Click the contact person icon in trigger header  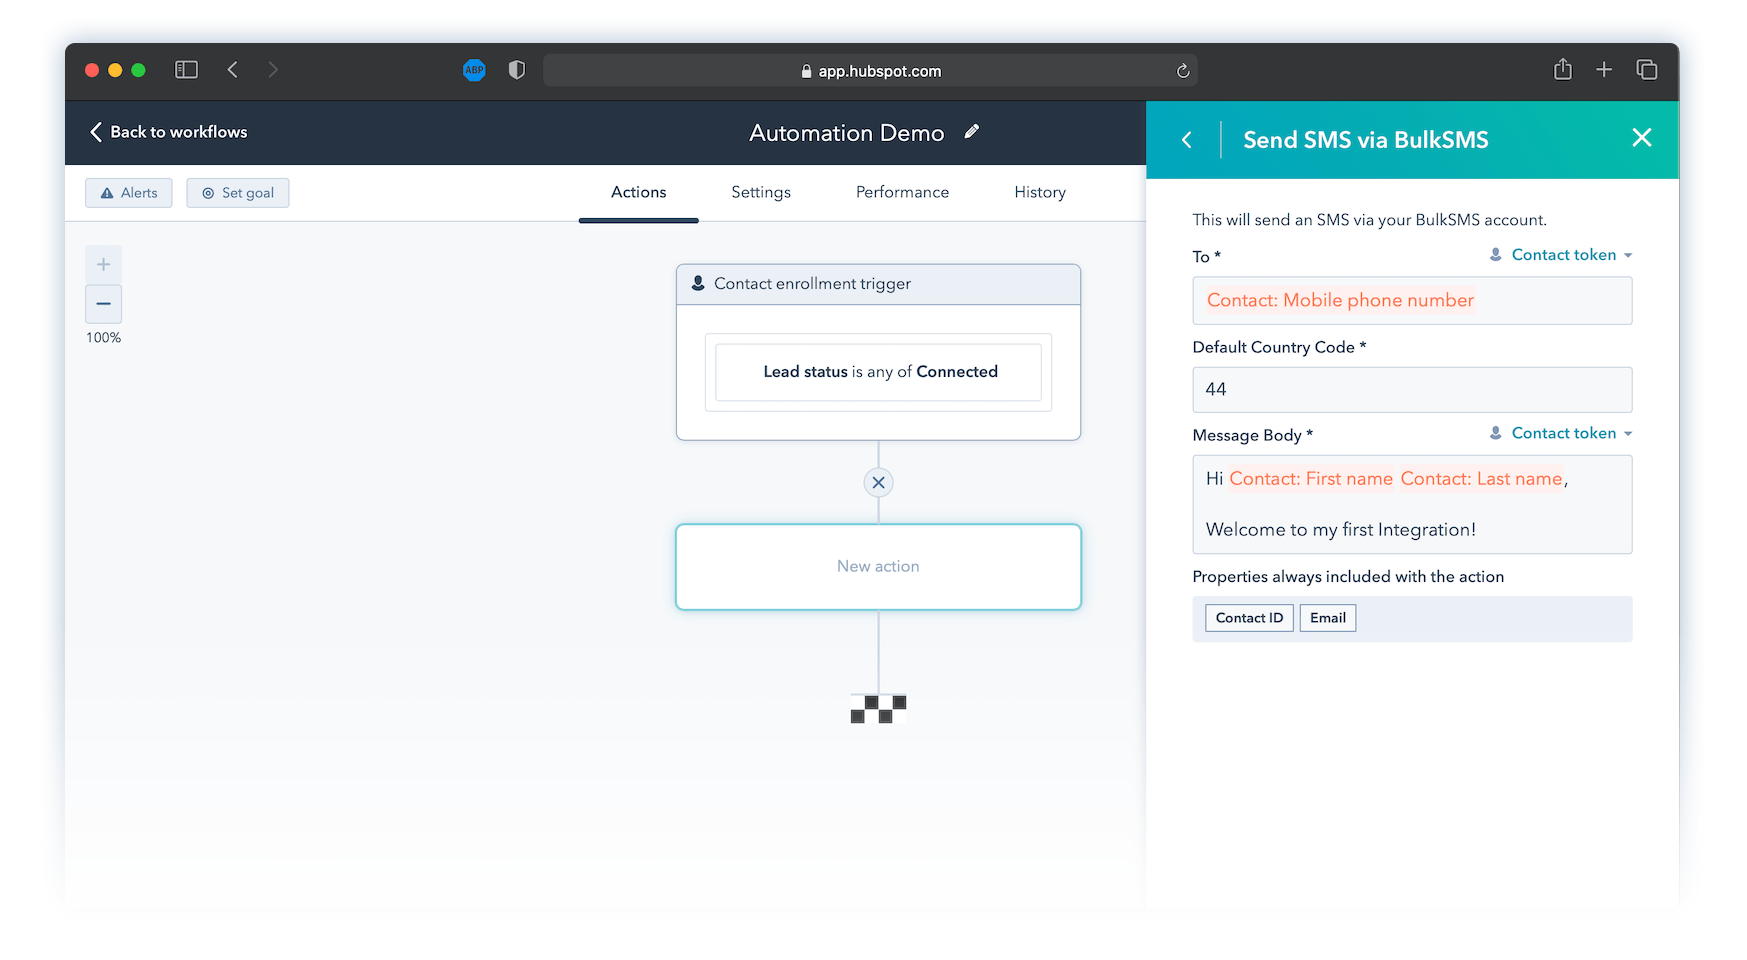pyautogui.click(x=698, y=284)
